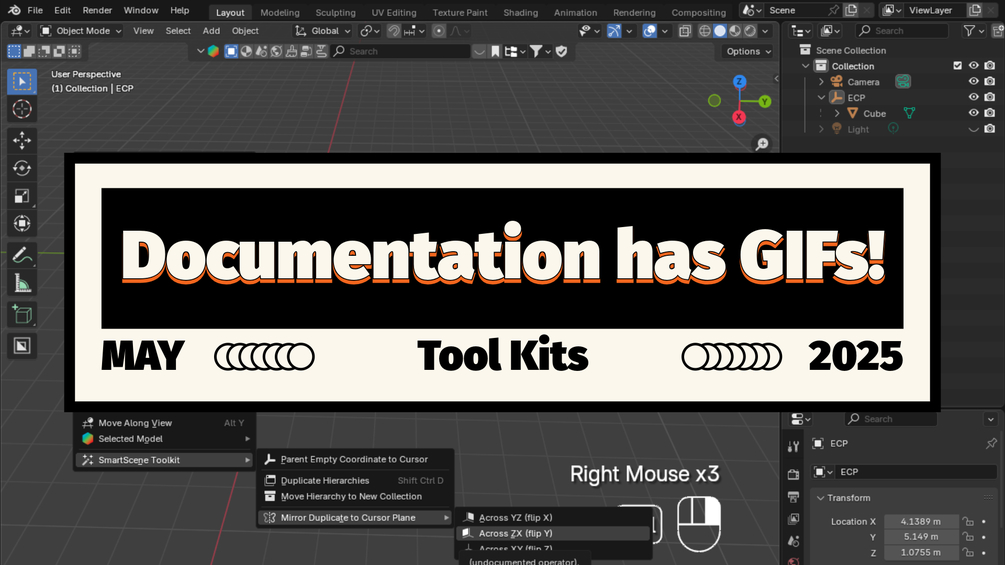This screenshot has height=565, width=1005.
Task: Click new scene duplicate icon beside Scene
Action: point(851,10)
